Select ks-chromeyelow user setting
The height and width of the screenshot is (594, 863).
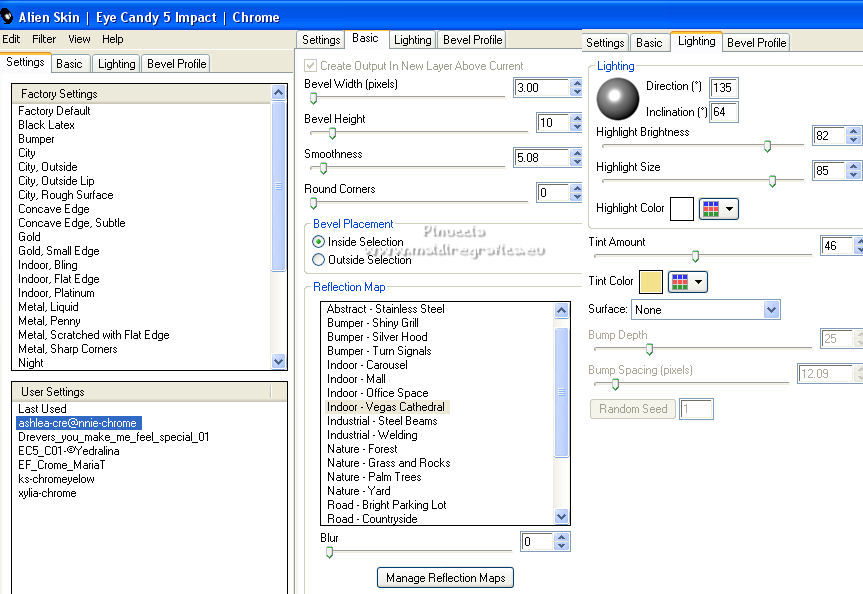pos(56,479)
